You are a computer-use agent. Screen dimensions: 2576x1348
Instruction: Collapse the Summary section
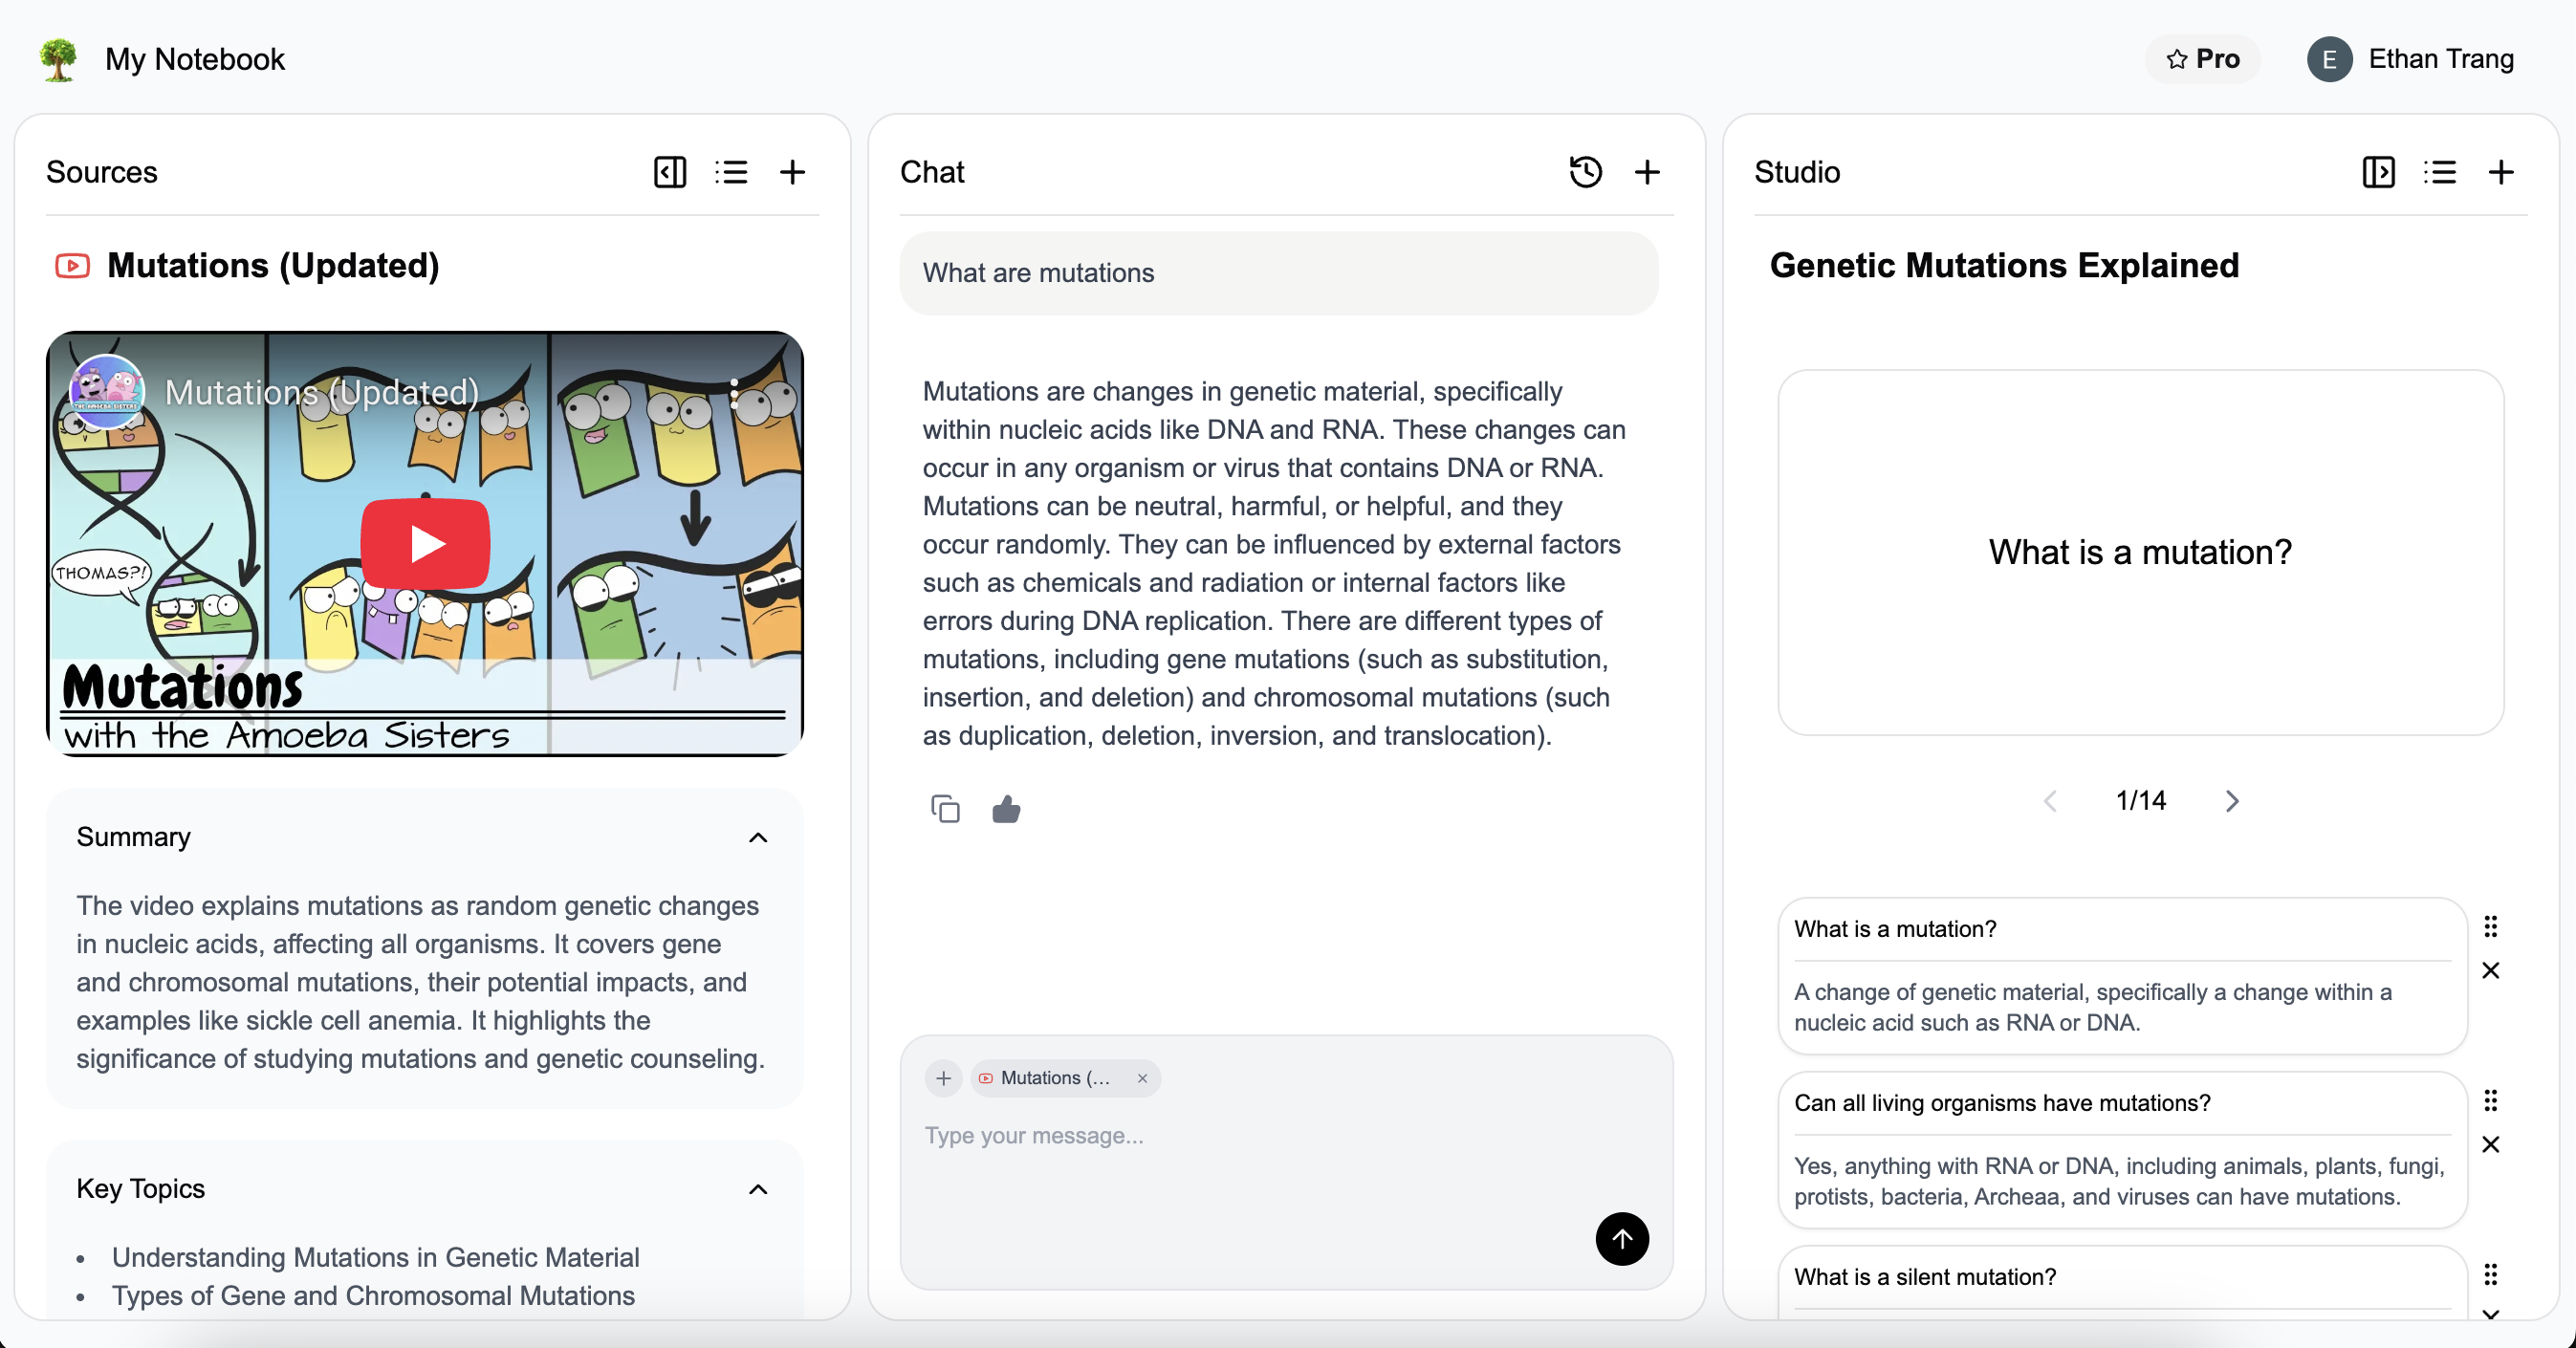[x=758, y=837]
